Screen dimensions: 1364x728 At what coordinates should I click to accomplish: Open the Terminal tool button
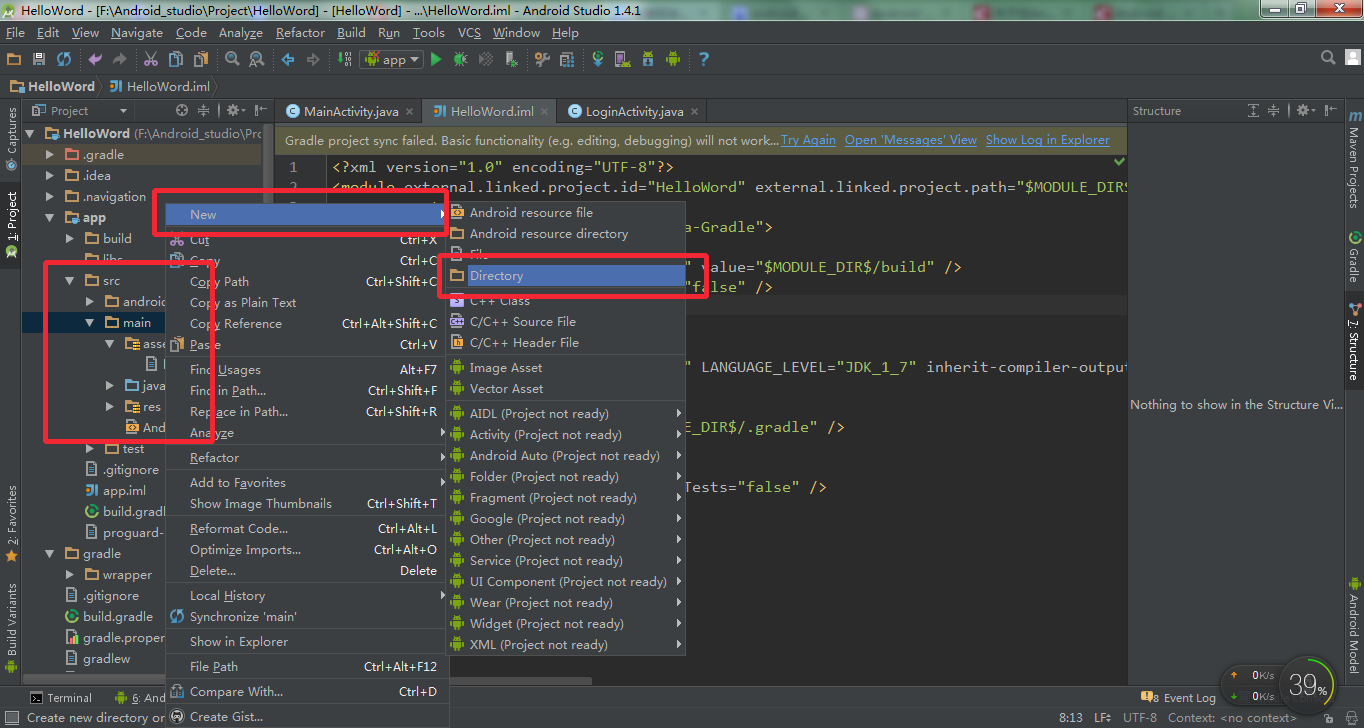pyautogui.click(x=61, y=698)
